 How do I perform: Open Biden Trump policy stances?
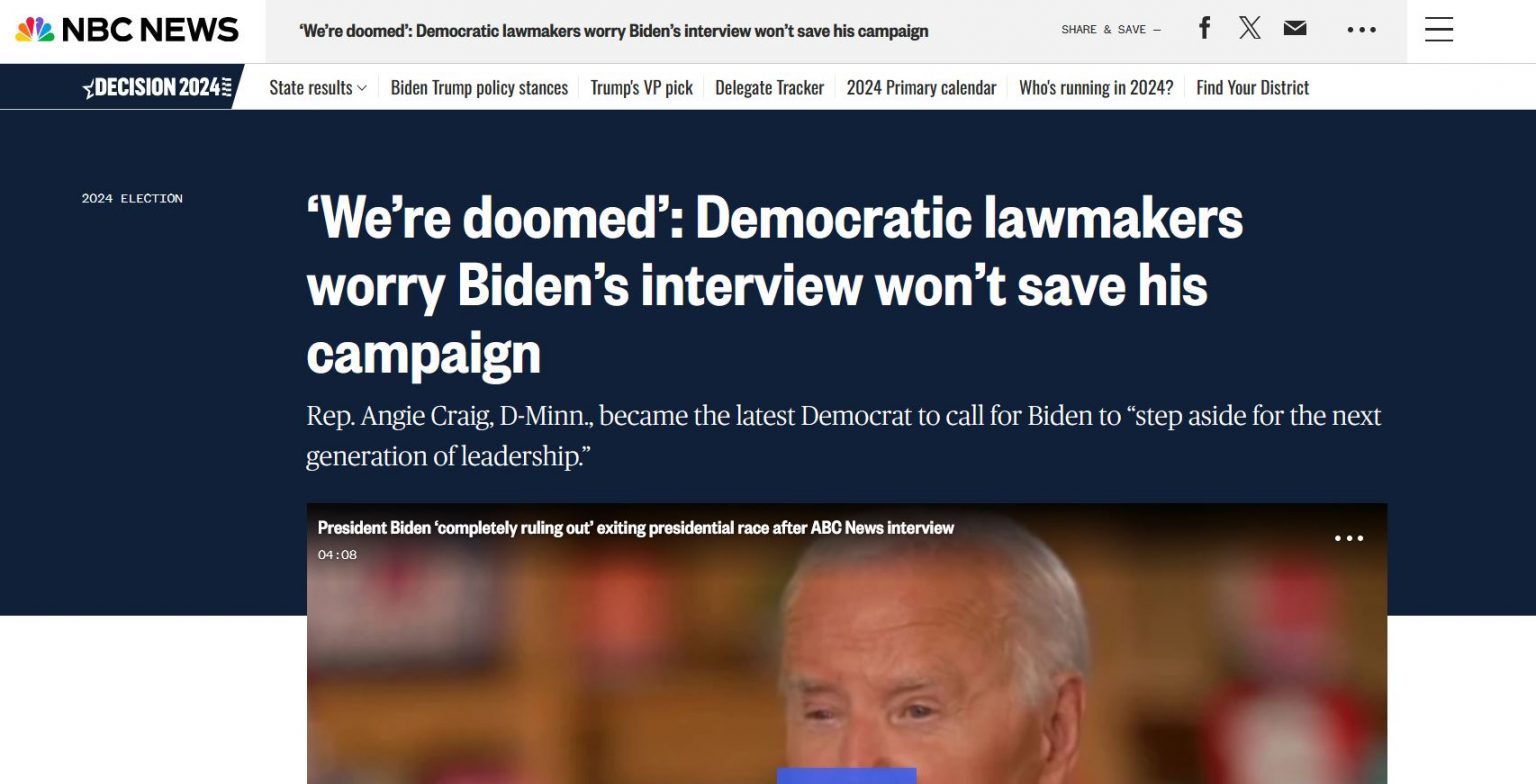pos(479,88)
